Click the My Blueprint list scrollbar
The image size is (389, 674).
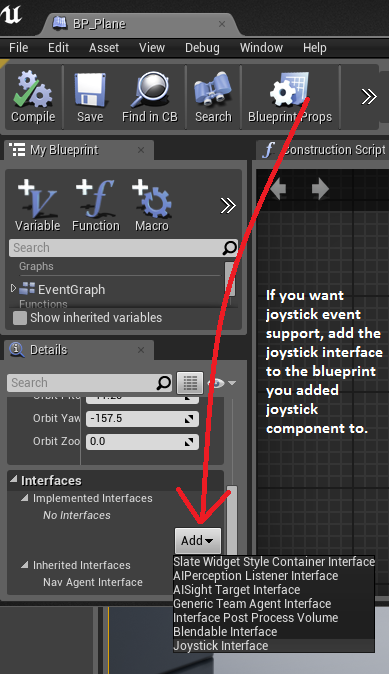230,279
